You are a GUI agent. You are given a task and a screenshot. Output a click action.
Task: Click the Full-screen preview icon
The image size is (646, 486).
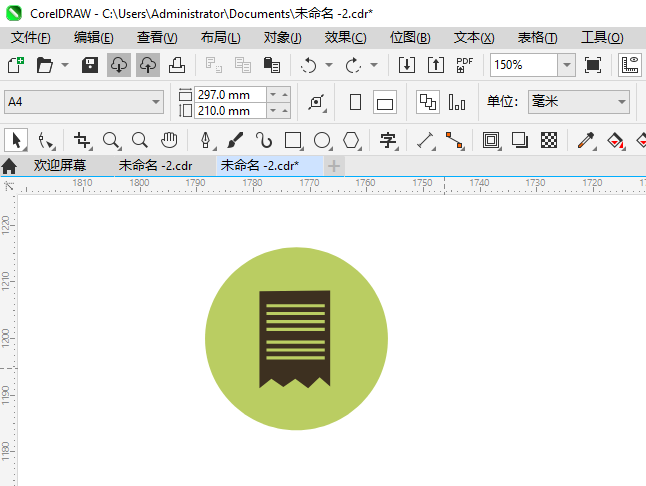pos(592,65)
